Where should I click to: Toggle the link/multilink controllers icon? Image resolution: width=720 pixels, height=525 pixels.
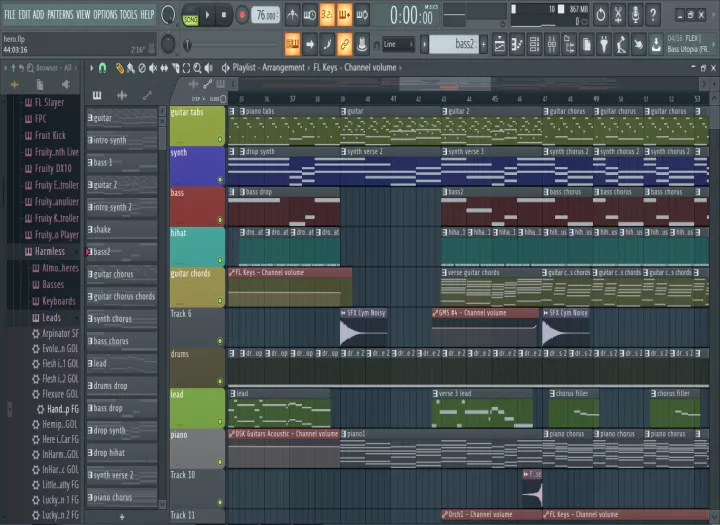(x=344, y=45)
